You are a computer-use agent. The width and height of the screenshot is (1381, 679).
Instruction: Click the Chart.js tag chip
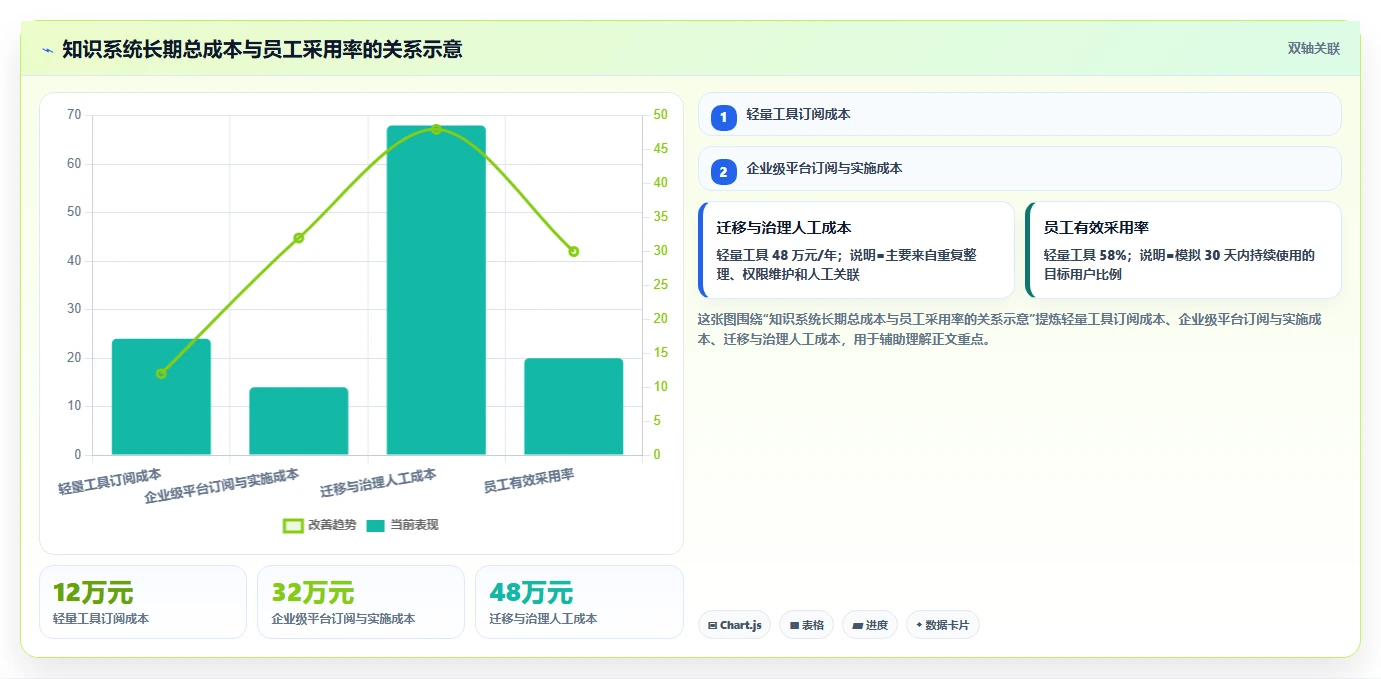tap(734, 625)
